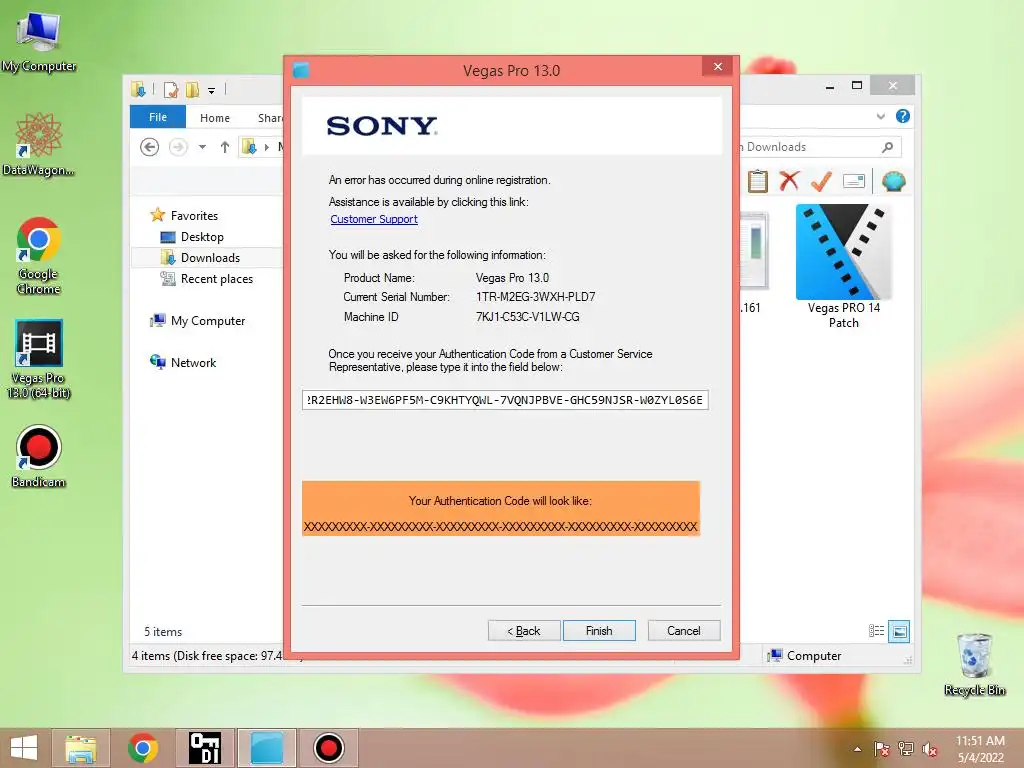Open the Windows Start button
The image size is (1024, 768).
(x=24, y=748)
